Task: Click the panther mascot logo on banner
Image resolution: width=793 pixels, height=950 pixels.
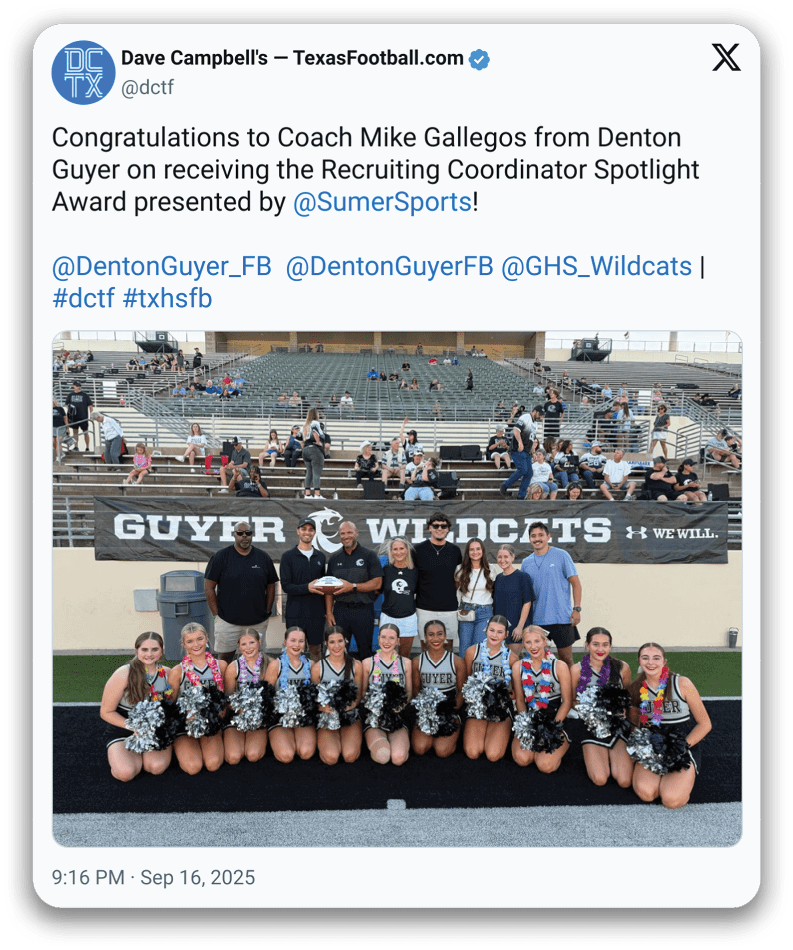Action: [325, 528]
